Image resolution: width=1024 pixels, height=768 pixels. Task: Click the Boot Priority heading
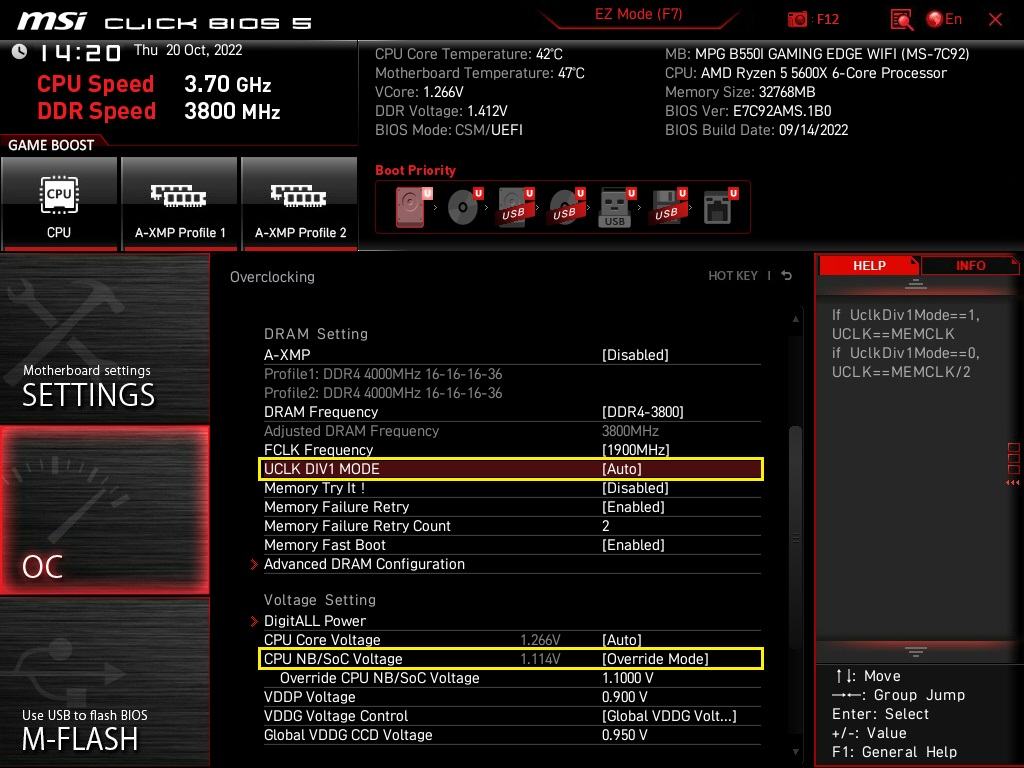pos(415,170)
